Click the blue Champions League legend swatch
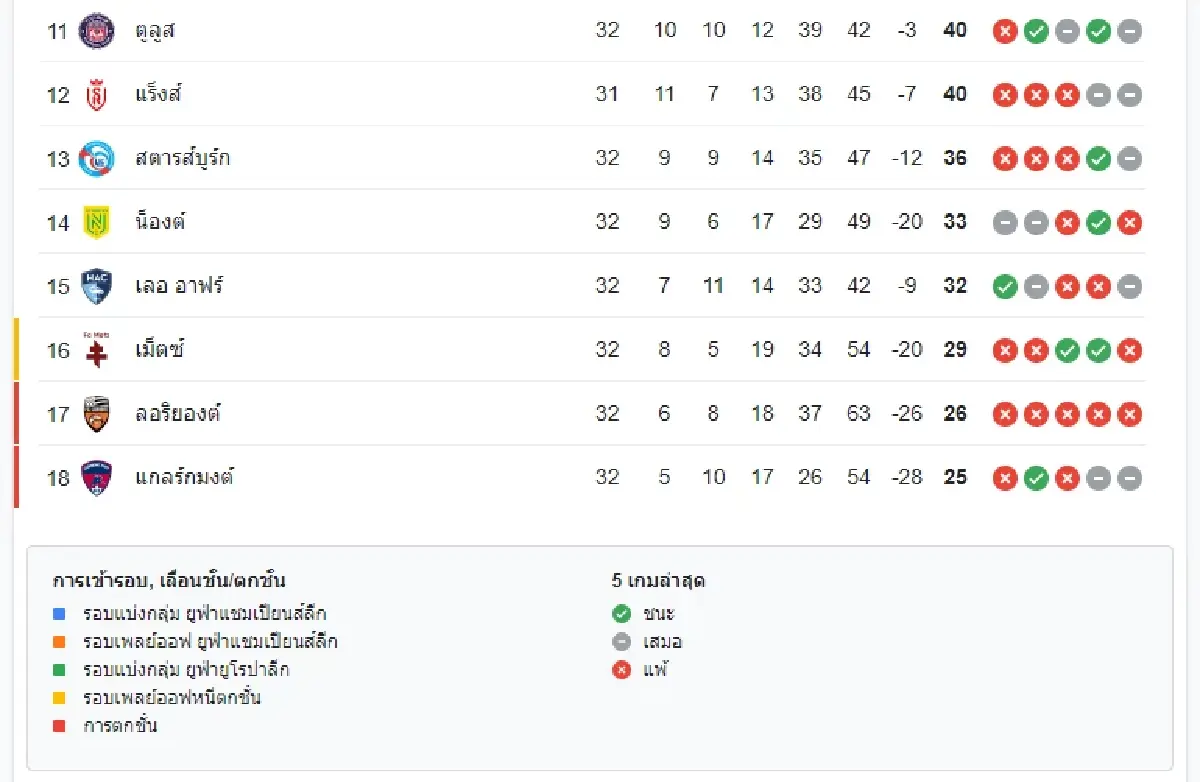Image resolution: width=1200 pixels, height=782 pixels. pos(59,614)
